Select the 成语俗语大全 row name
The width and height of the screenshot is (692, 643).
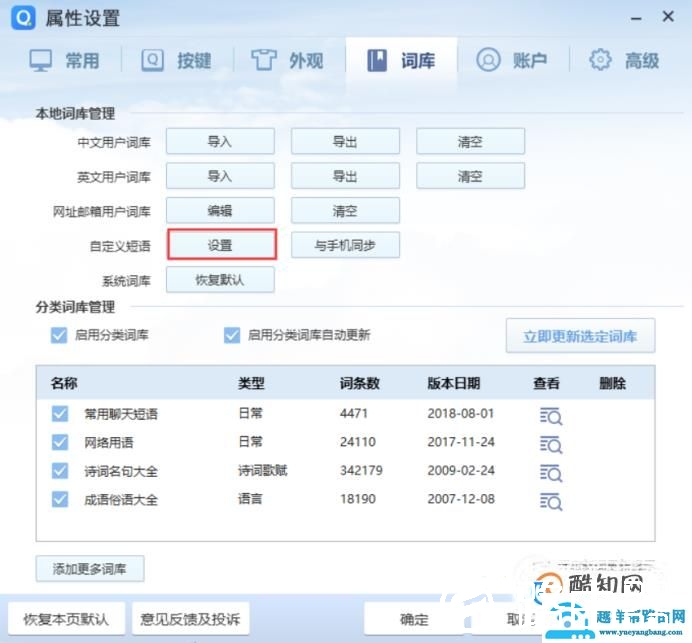[121, 500]
